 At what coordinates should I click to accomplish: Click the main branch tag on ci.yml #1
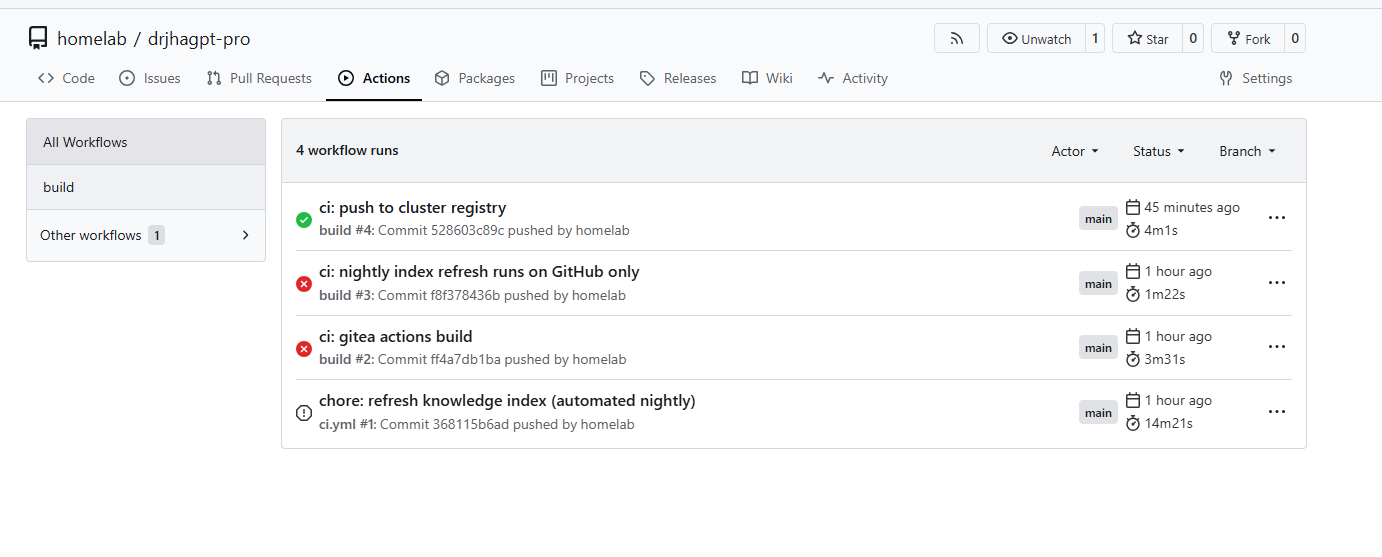click(1098, 413)
